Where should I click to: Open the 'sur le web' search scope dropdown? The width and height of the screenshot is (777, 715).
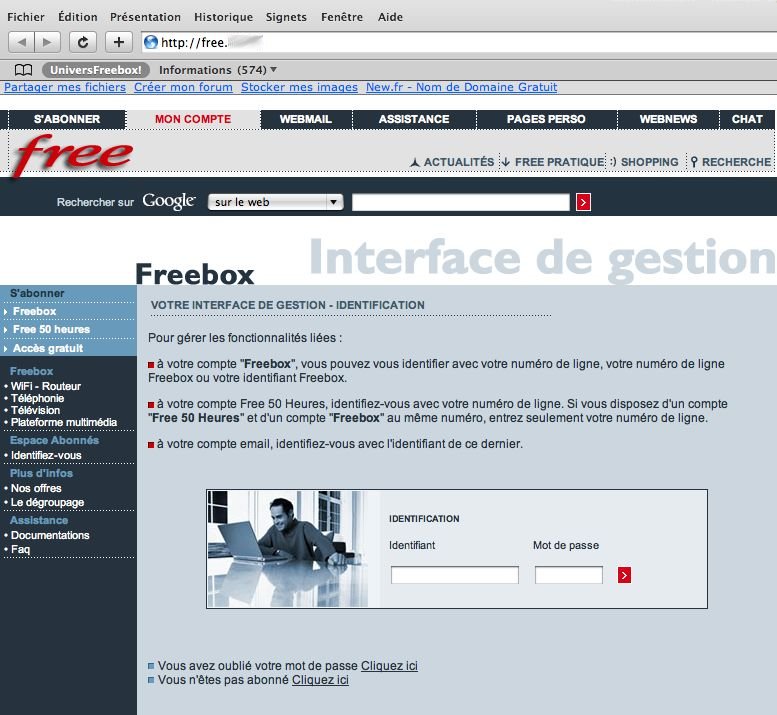pyautogui.click(x=276, y=202)
